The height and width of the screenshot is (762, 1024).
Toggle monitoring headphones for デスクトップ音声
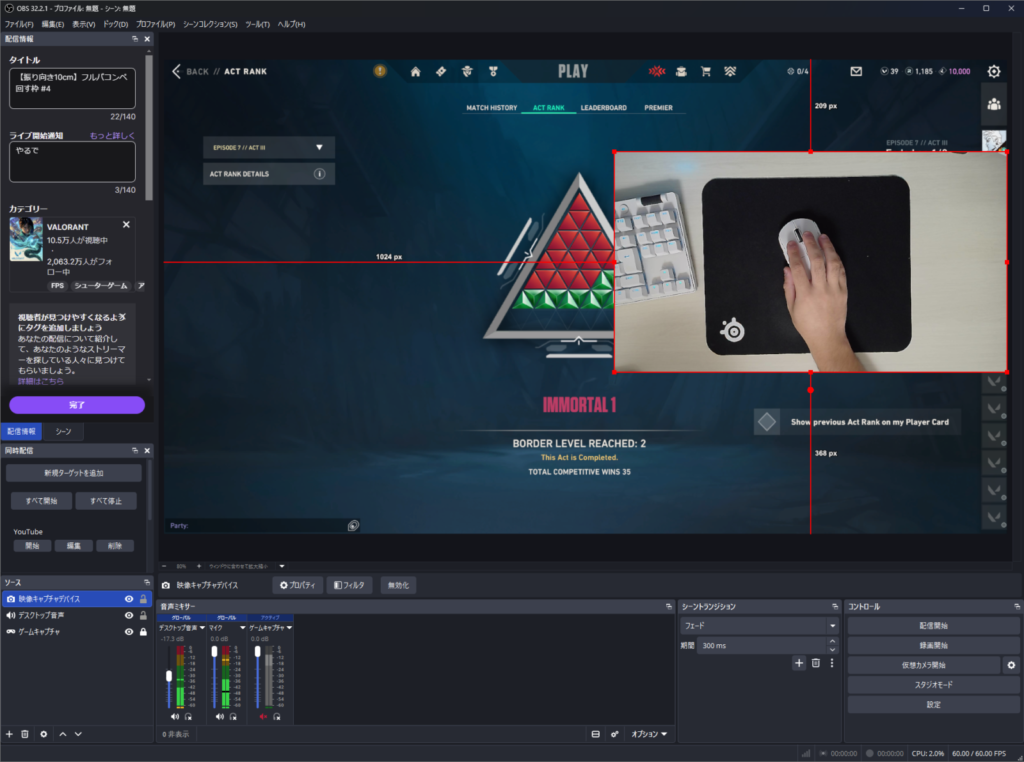pyautogui.click(x=188, y=716)
